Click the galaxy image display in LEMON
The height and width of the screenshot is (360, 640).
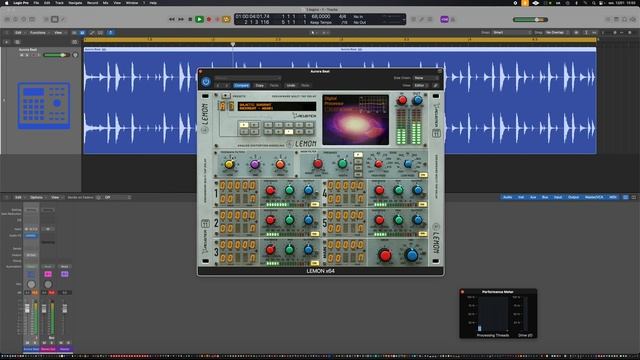[x=356, y=120]
